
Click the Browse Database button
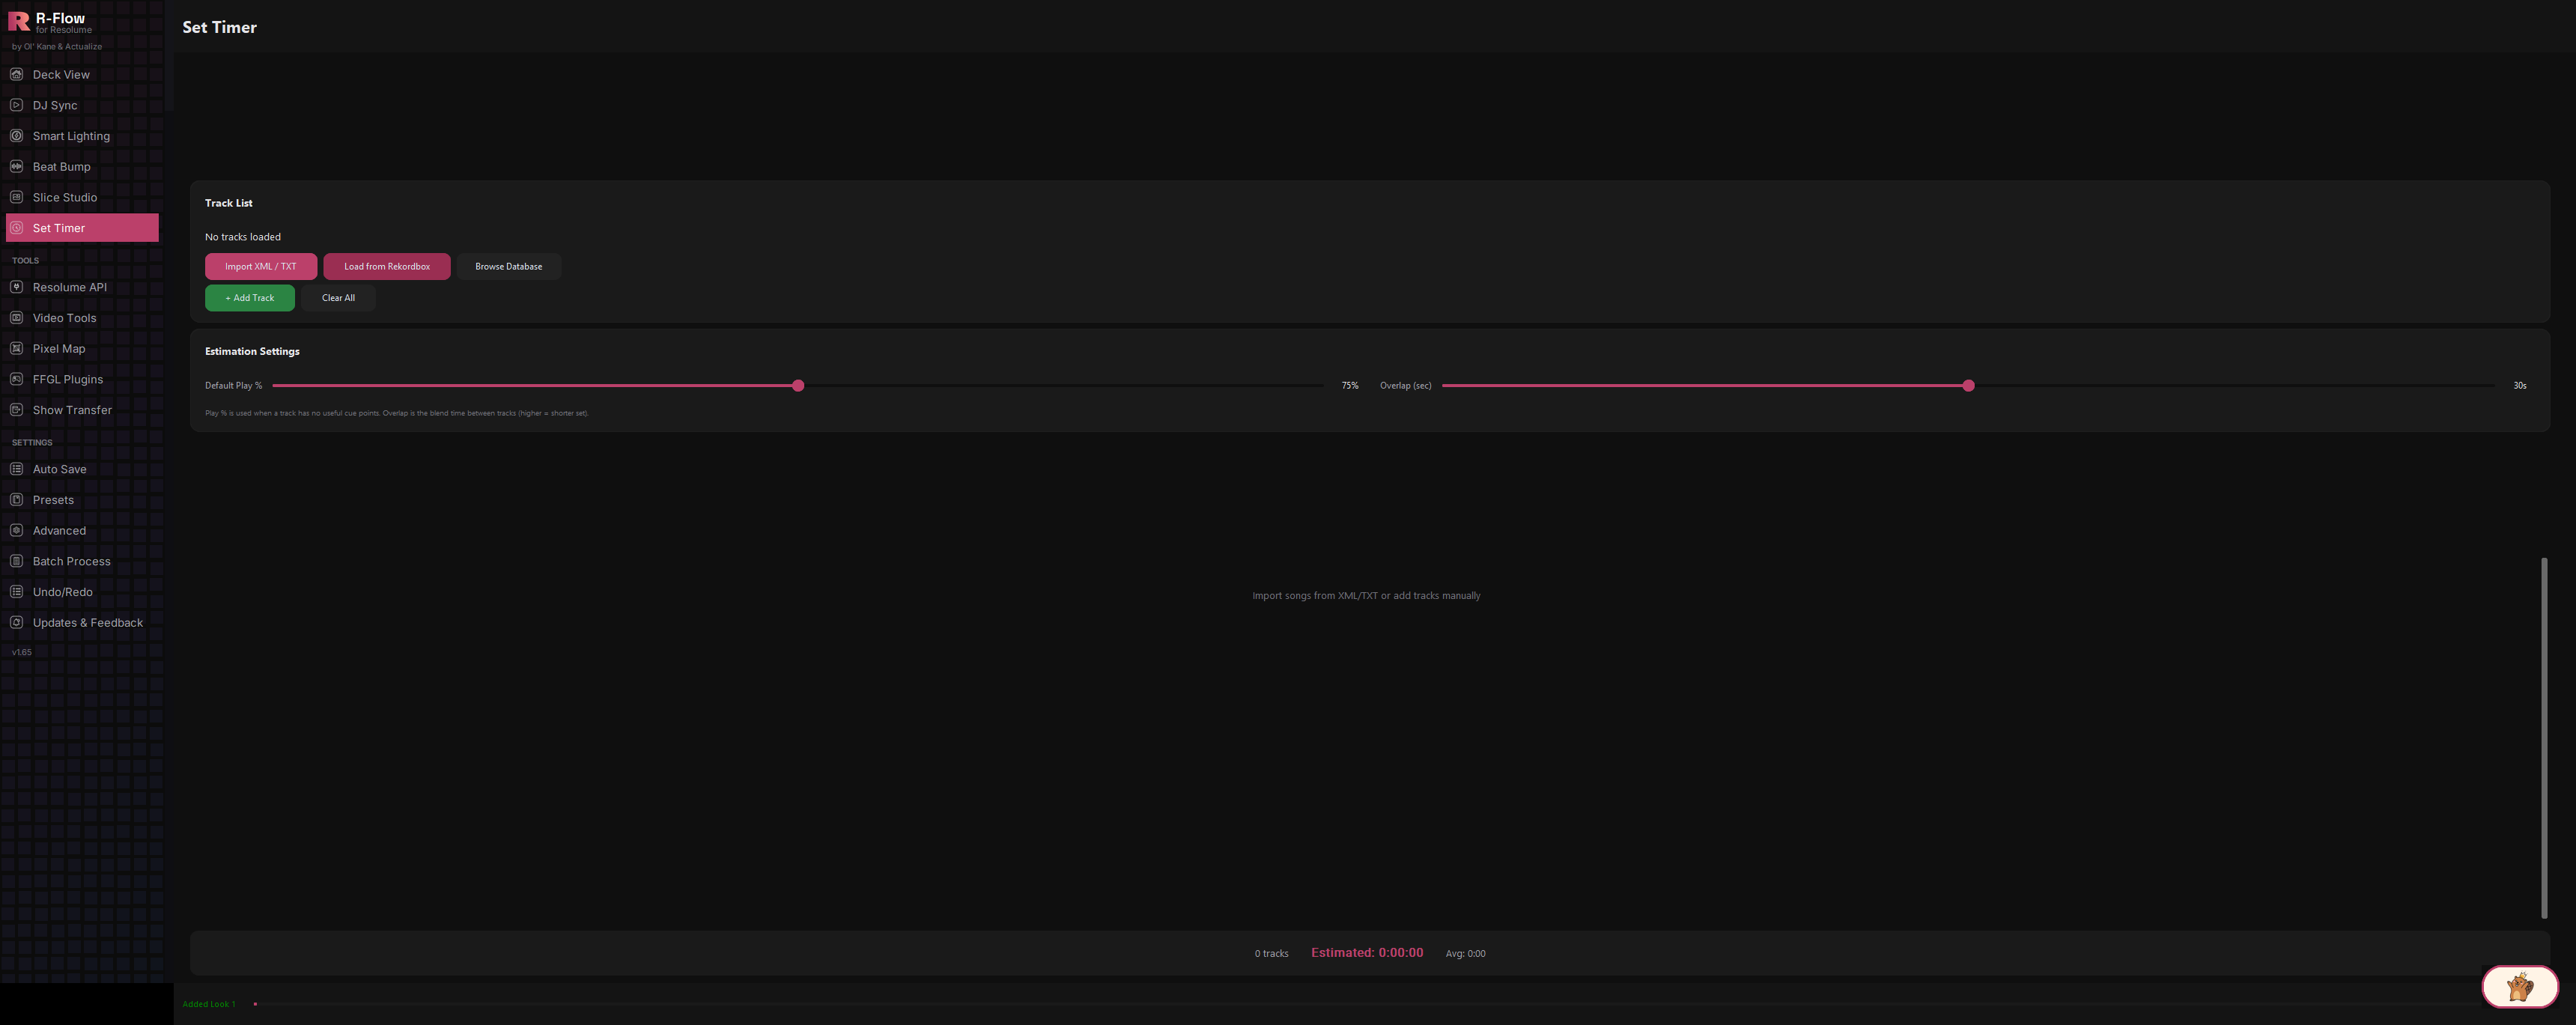(x=509, y=266)
